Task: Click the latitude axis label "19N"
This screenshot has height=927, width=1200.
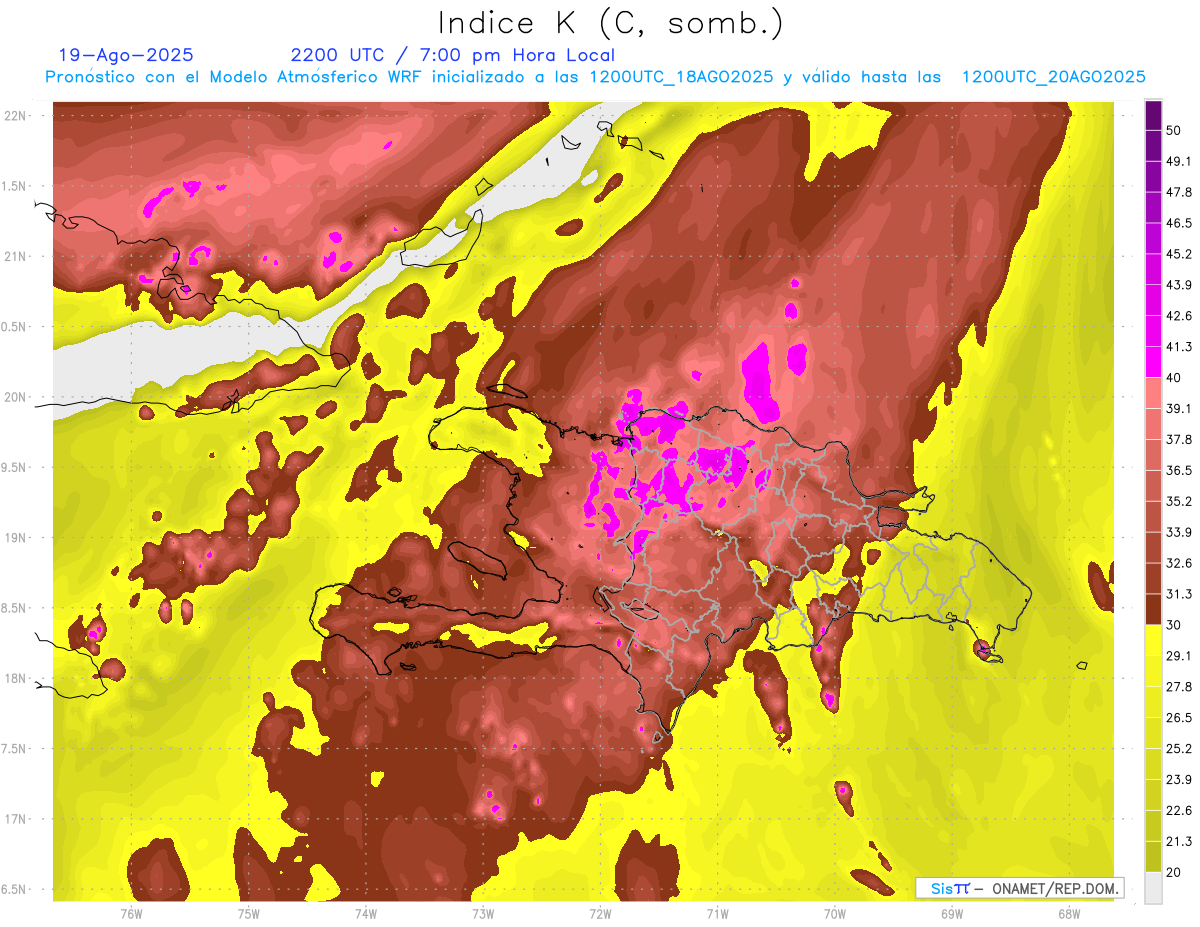Action: (x=16, y=537)
